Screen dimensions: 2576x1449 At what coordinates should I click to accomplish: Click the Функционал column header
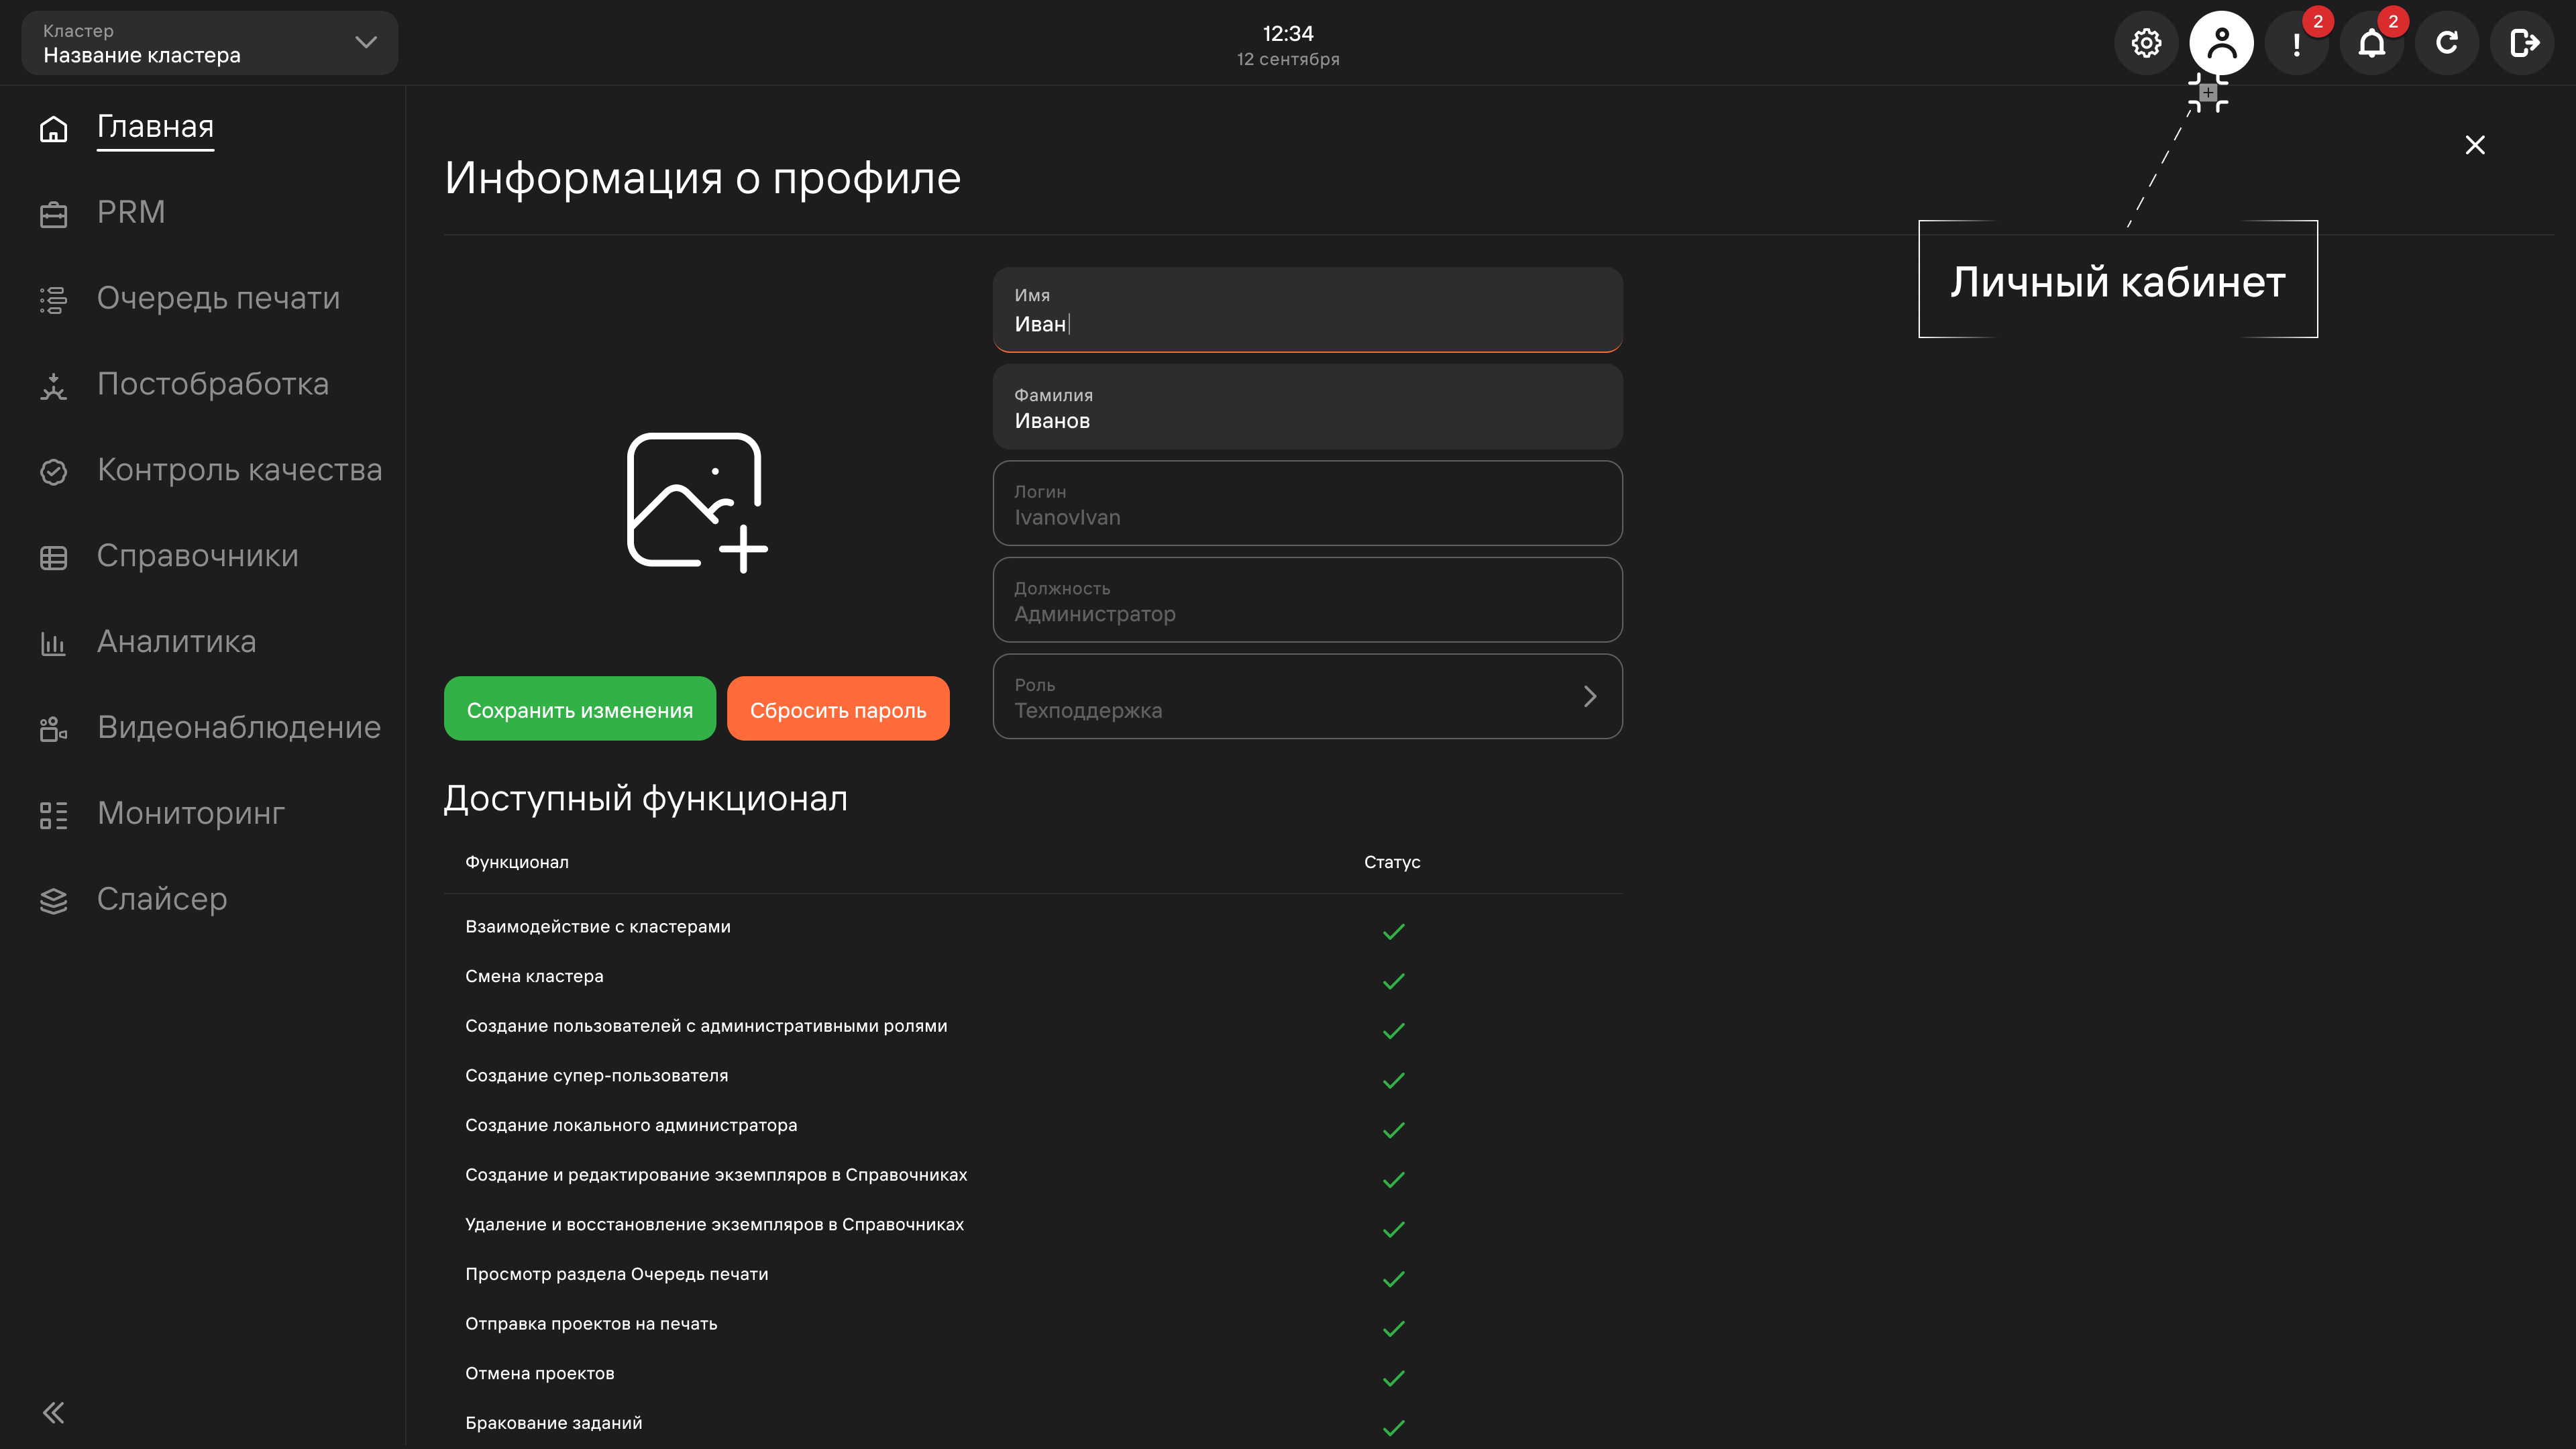[517, 862]
